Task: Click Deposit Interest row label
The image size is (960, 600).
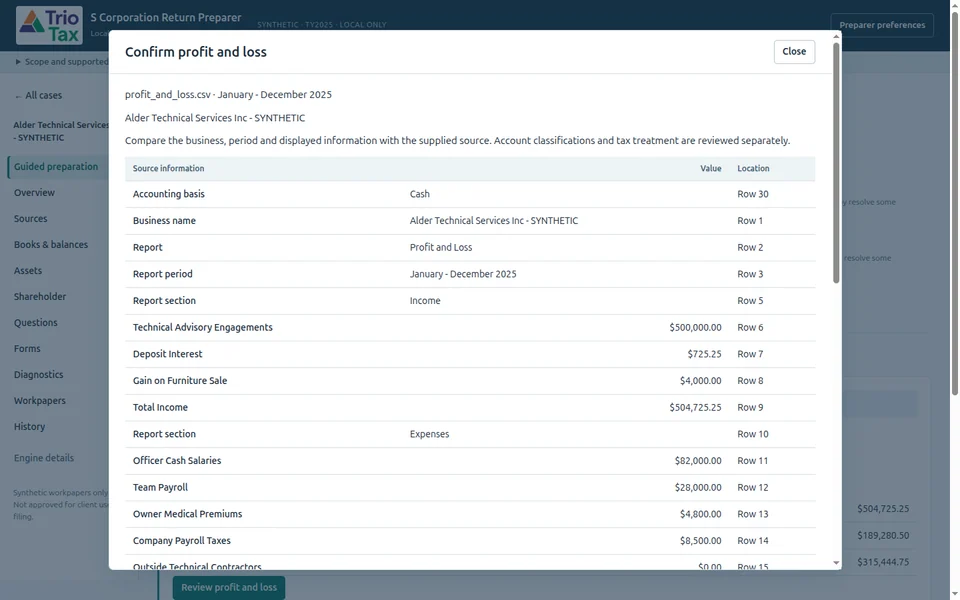Action: pos(167,354)
